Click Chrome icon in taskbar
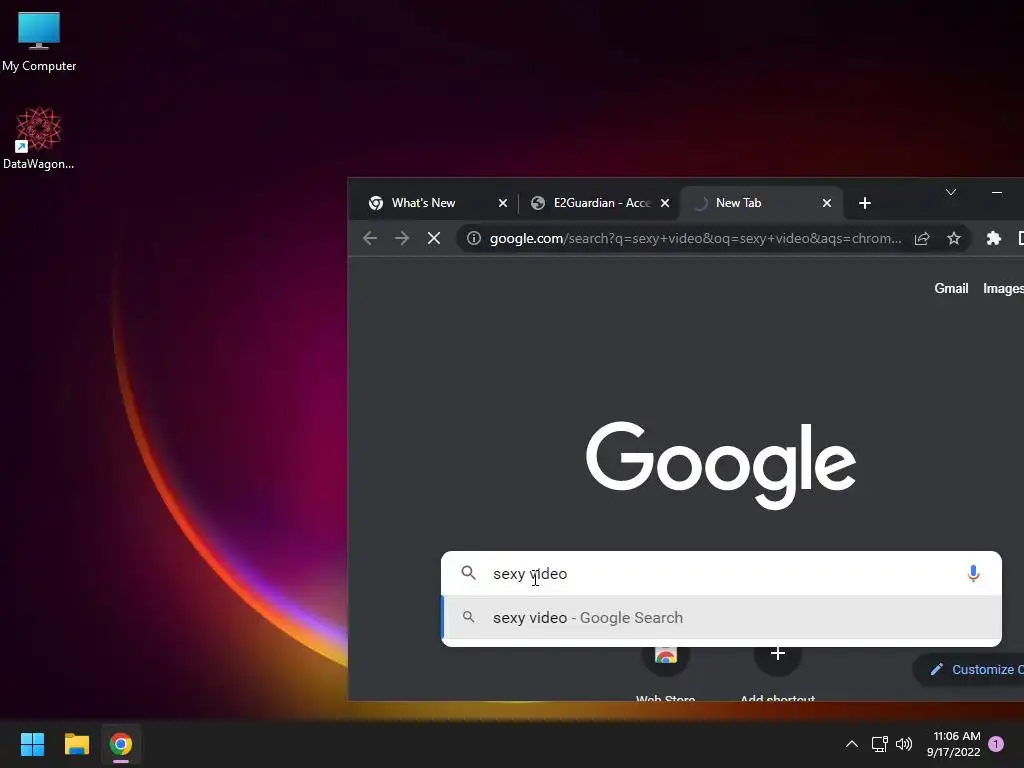The image size is (1024, 768). tap(121, 744)
